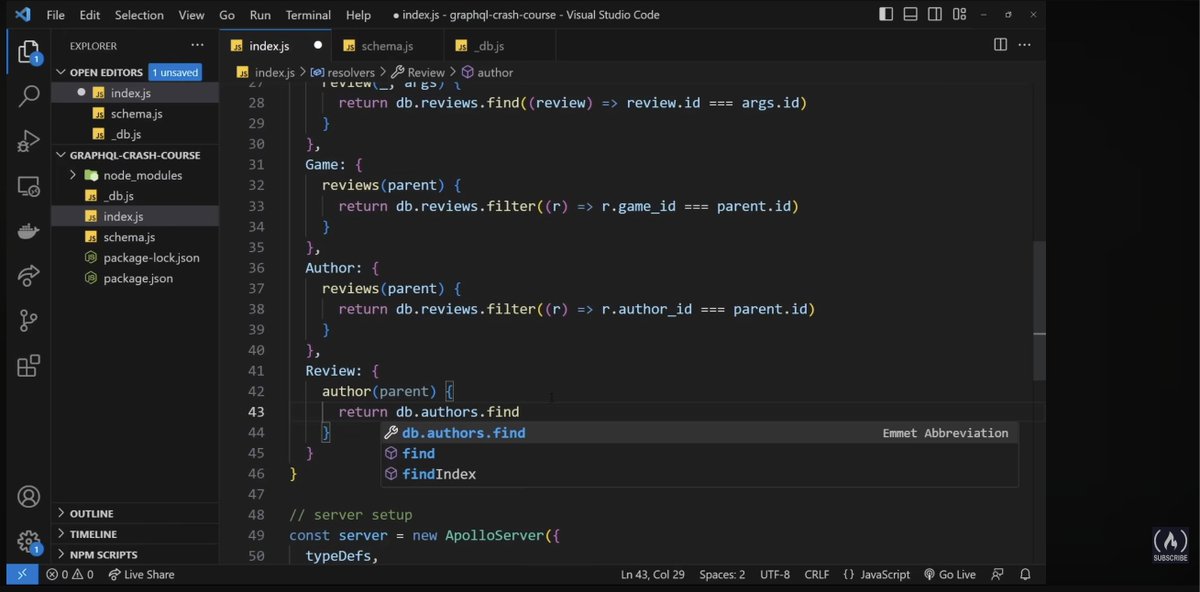Click the Ln 43, Col 29 indicator
Viewport: 1200px width, 592px height.
653,574
